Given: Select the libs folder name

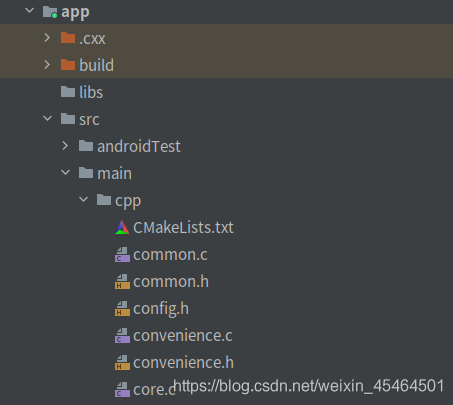Looking at the screenshot, I should point(91,92).
